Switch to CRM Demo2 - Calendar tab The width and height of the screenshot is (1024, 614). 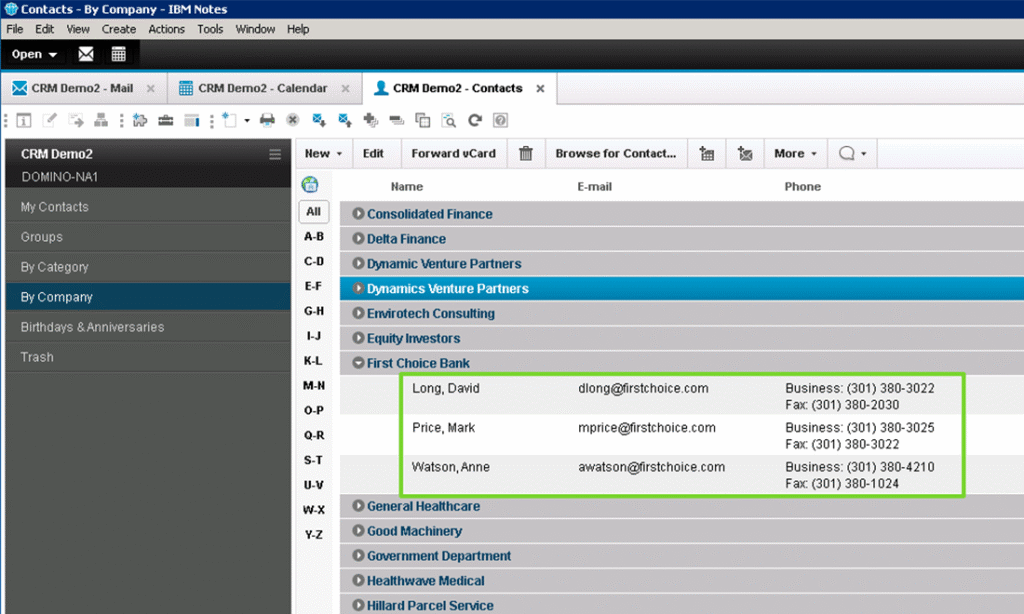(263, 88)
